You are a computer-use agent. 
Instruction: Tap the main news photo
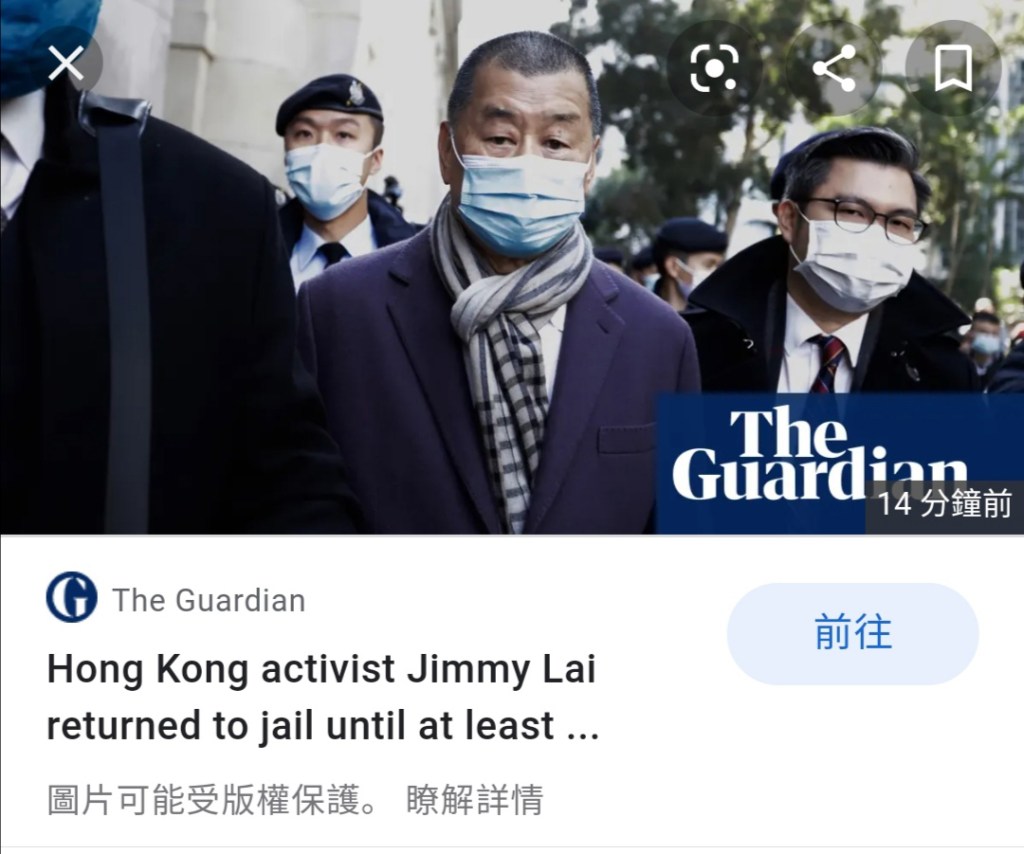[x=512, y=267]
